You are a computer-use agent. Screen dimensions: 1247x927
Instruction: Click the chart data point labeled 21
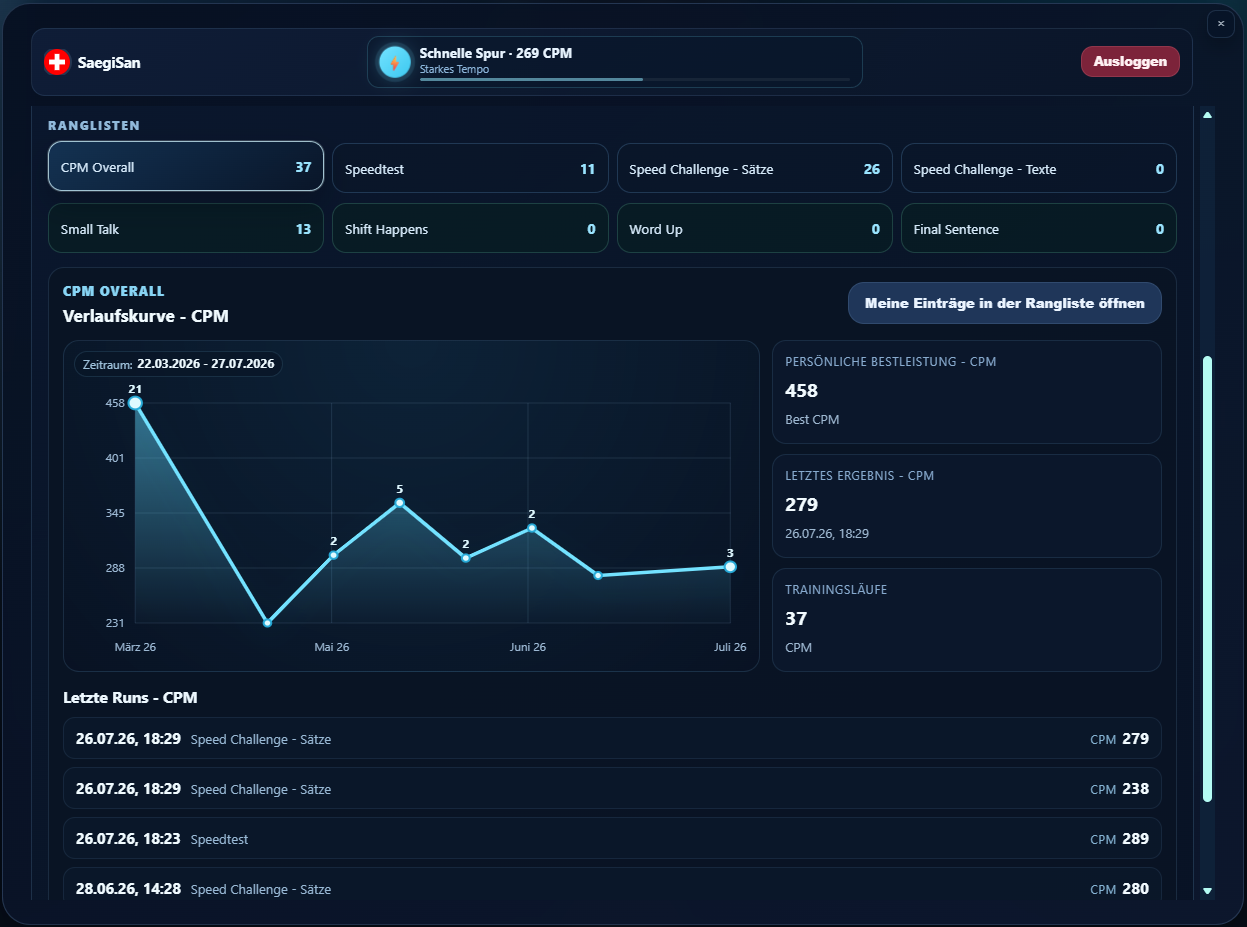(x=135, y=403)
